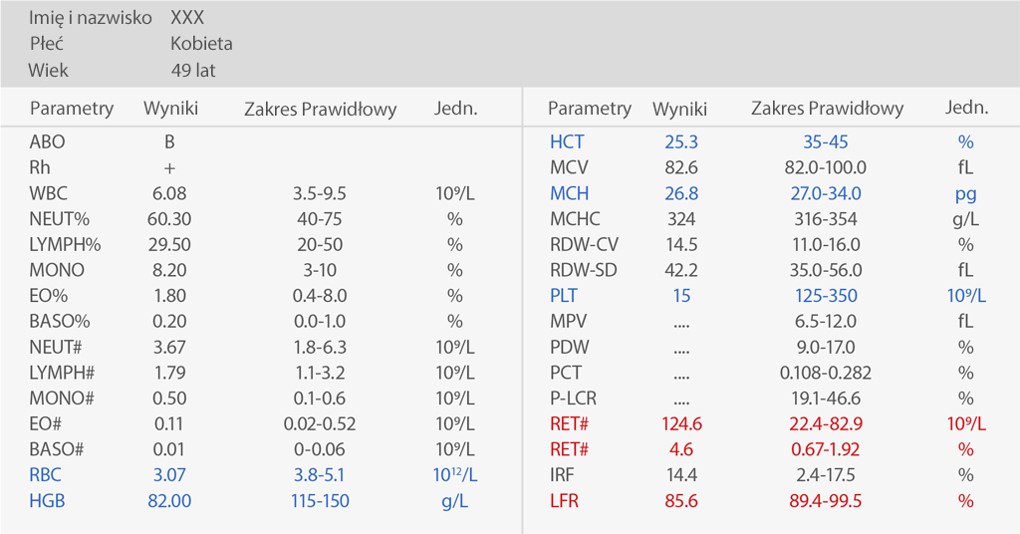Click the Płeć value Kobieta
This screenshot has width=1020, height=534.
[x=201, y=44]
